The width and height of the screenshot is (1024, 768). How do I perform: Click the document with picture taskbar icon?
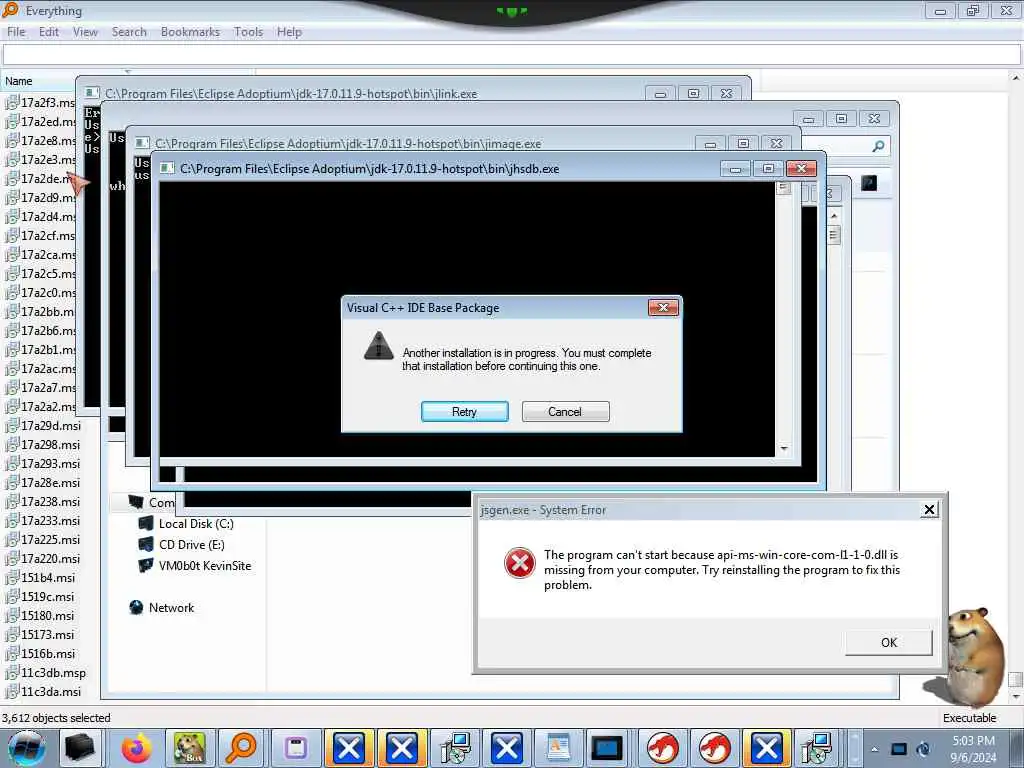(558, 748)
